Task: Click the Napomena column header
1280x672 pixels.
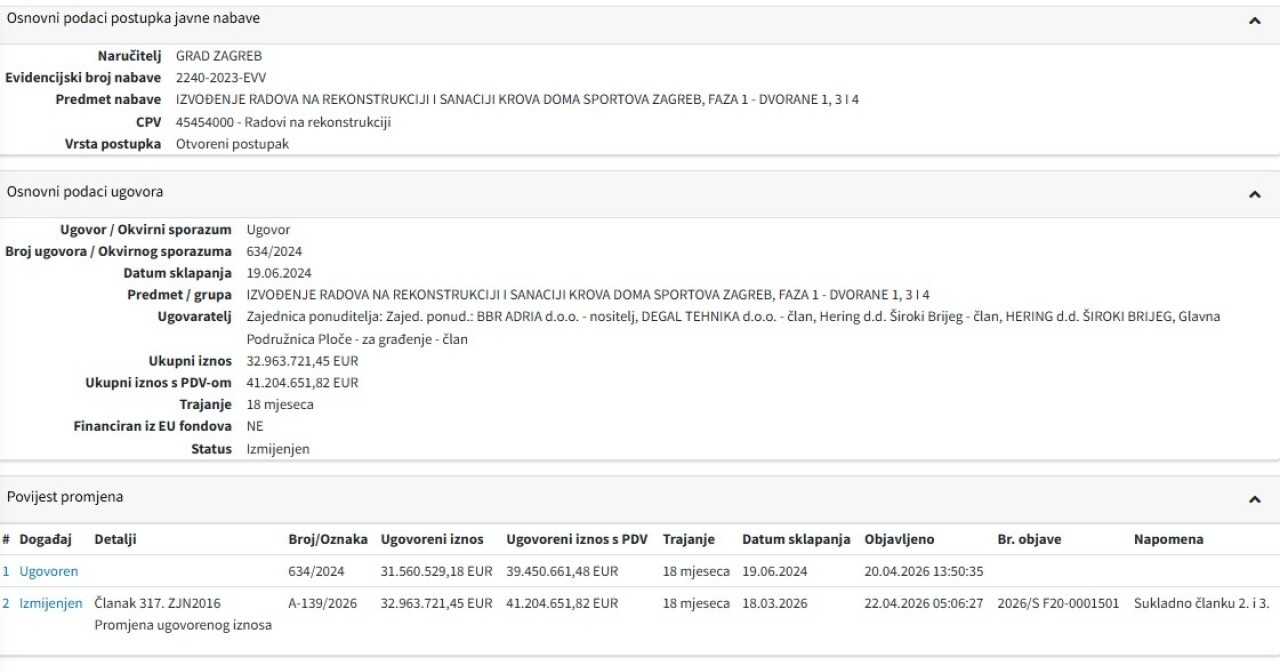Action: pos(1168,539)
